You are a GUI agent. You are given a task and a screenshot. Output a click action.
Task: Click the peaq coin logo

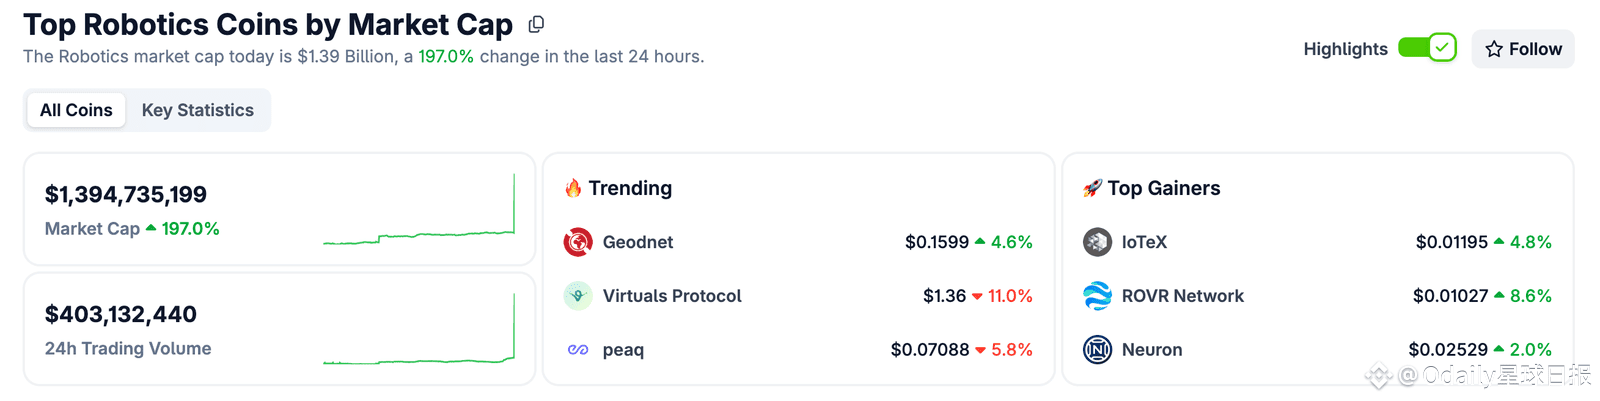[578, 350]
